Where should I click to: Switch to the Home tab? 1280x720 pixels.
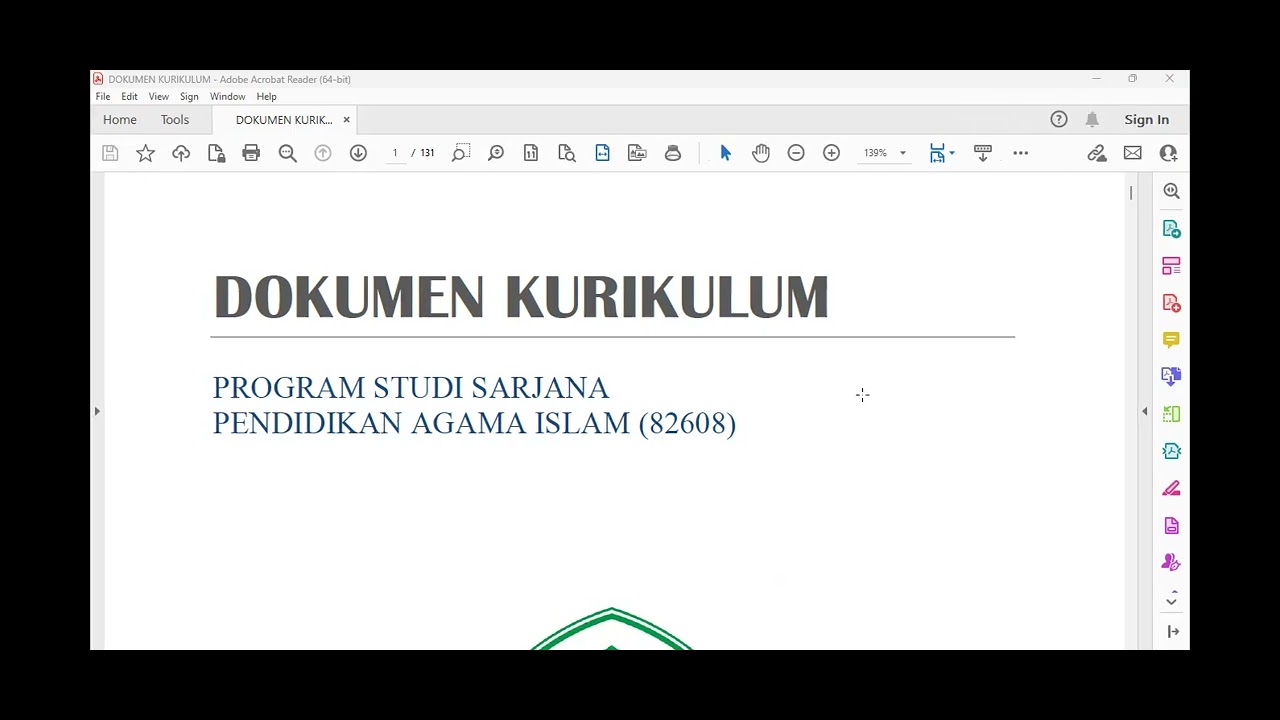coord(120,120)
